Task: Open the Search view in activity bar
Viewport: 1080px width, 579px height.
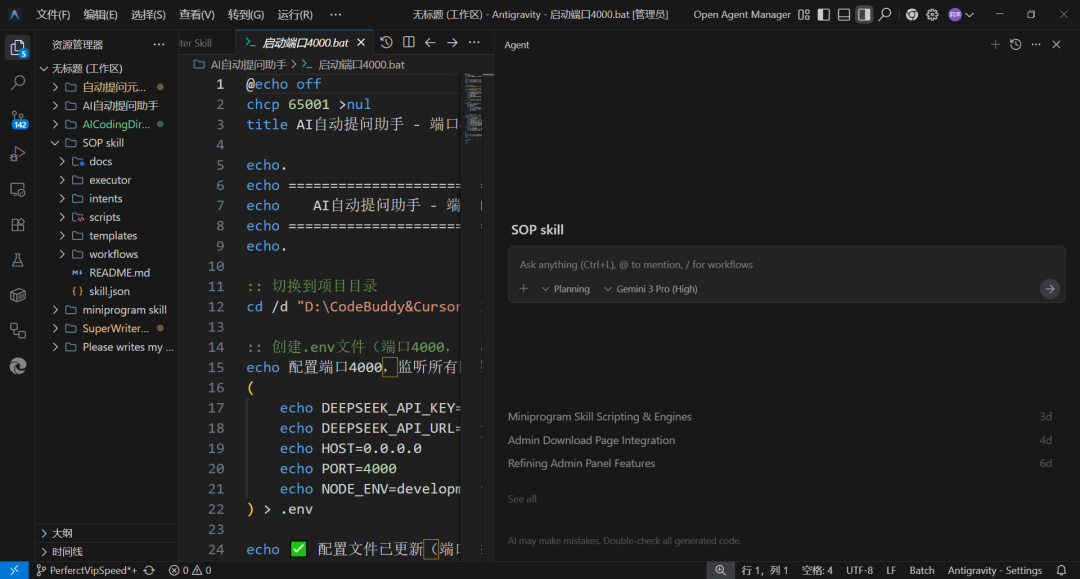Action: (x=18, y=83)
